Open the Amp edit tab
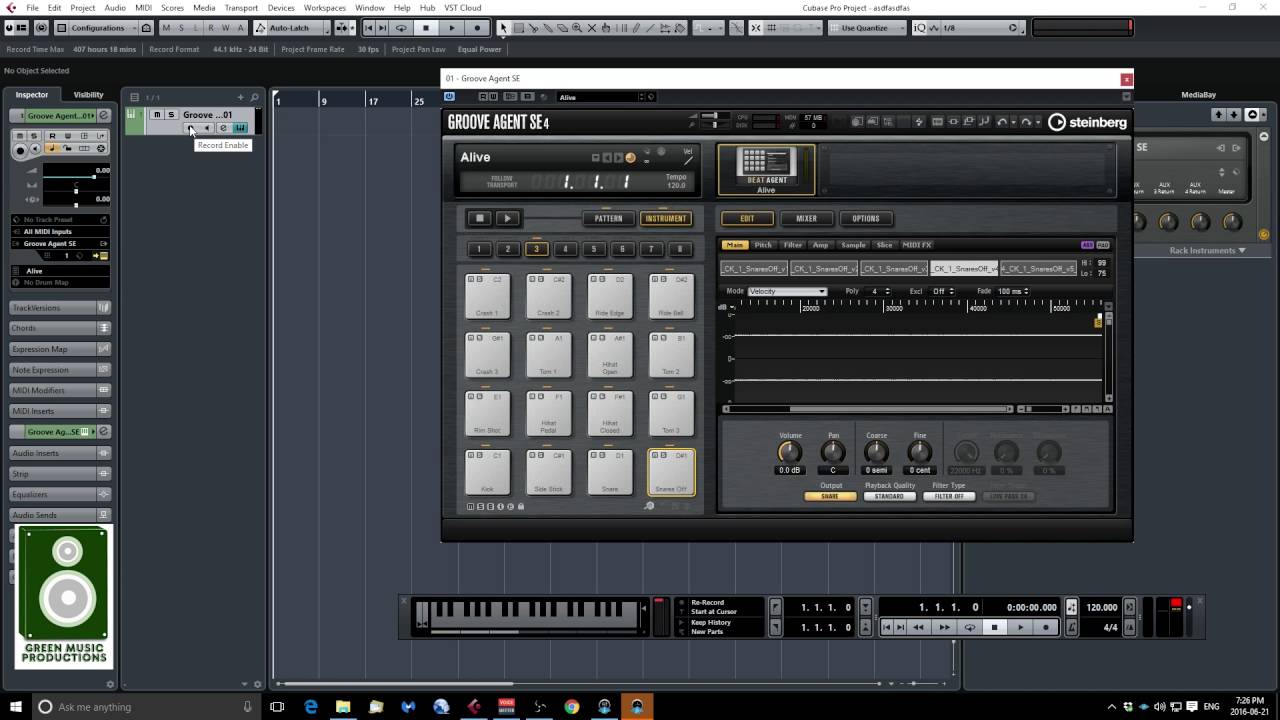 click(821, 245)
